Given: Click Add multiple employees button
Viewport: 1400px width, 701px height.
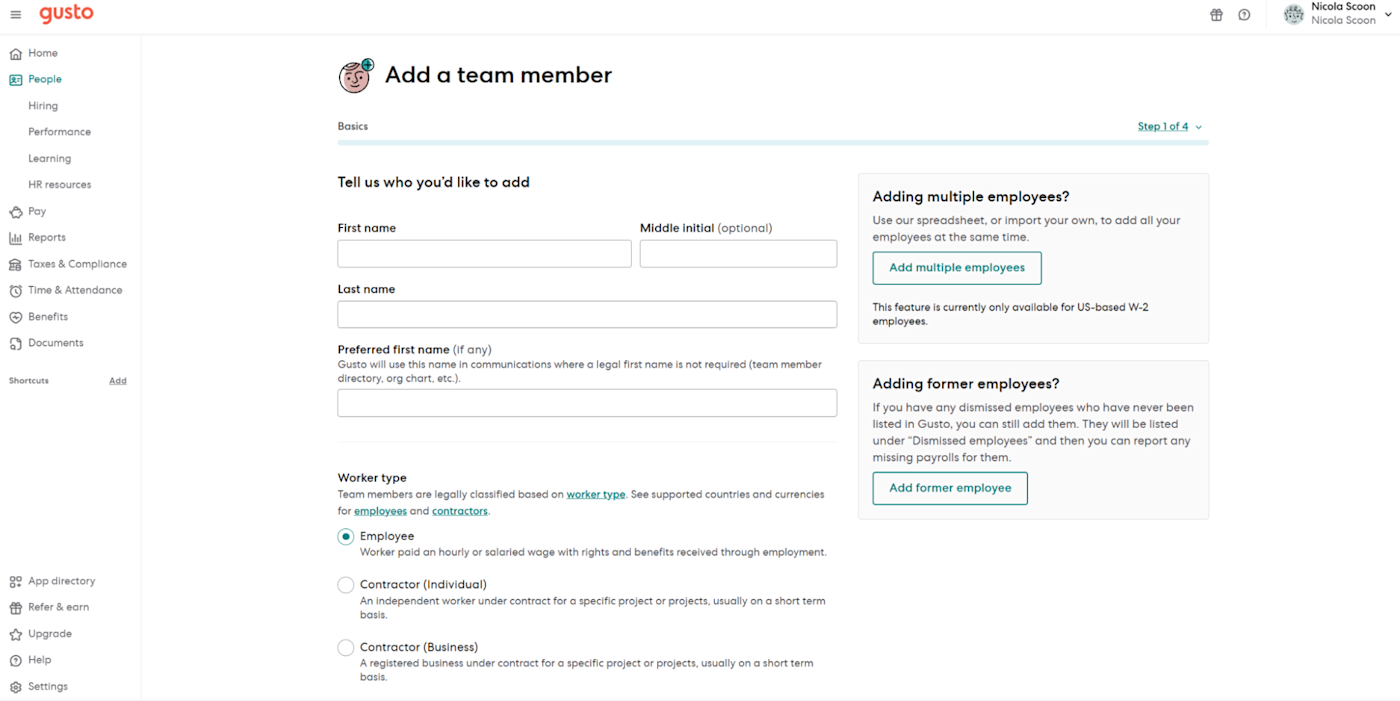Looking at the screenshot, I should [x=956, y=268].
